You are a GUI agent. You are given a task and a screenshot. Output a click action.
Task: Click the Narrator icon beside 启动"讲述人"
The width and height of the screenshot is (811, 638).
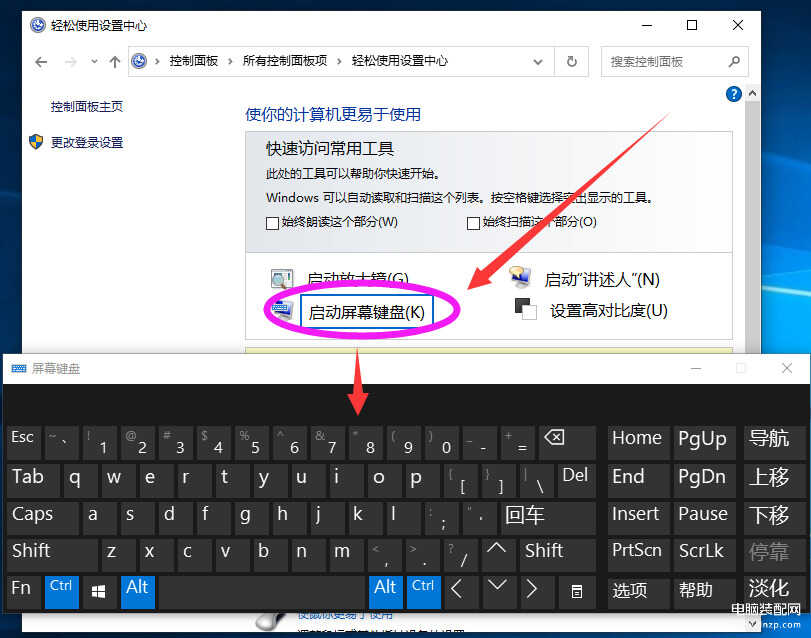(520, 277)
